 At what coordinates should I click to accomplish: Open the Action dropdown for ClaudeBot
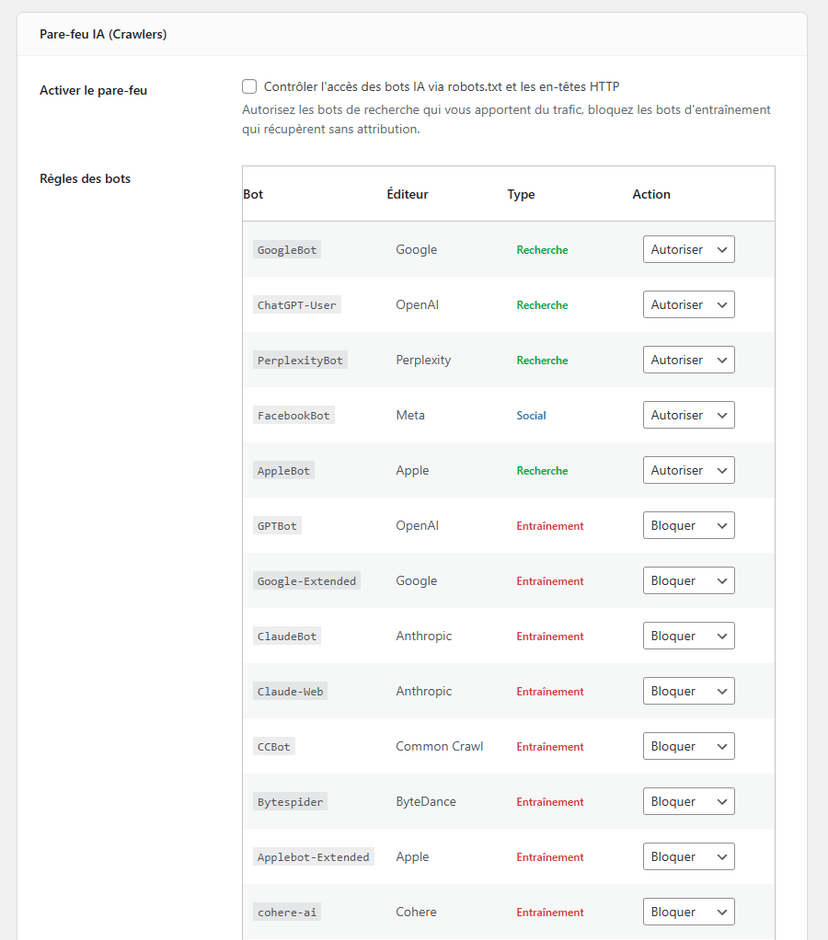pos(688,635)
